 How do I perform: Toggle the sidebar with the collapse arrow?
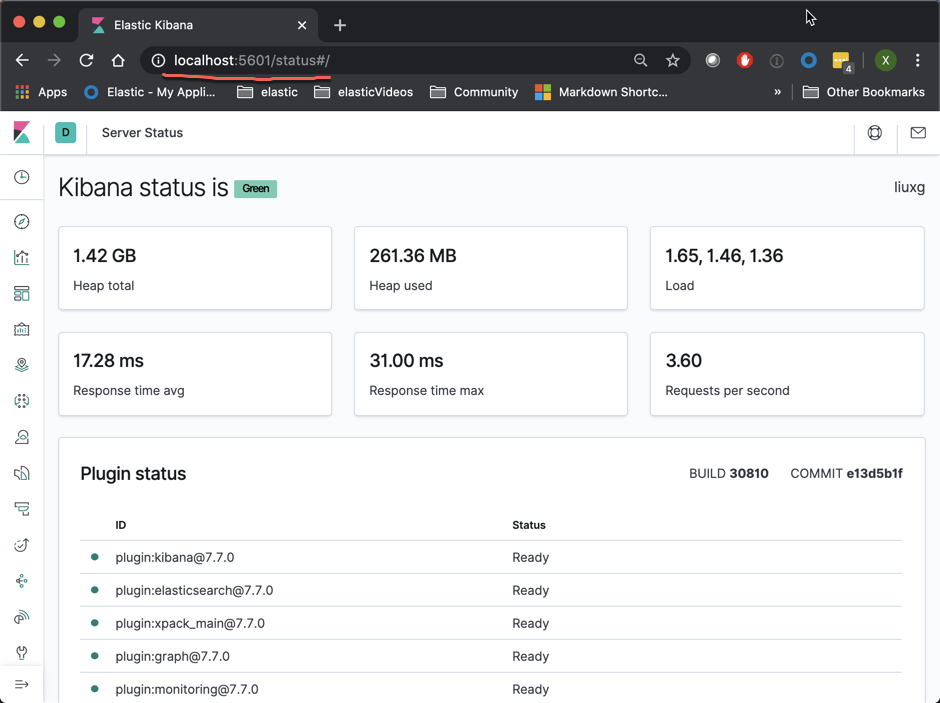click(21, 685)
